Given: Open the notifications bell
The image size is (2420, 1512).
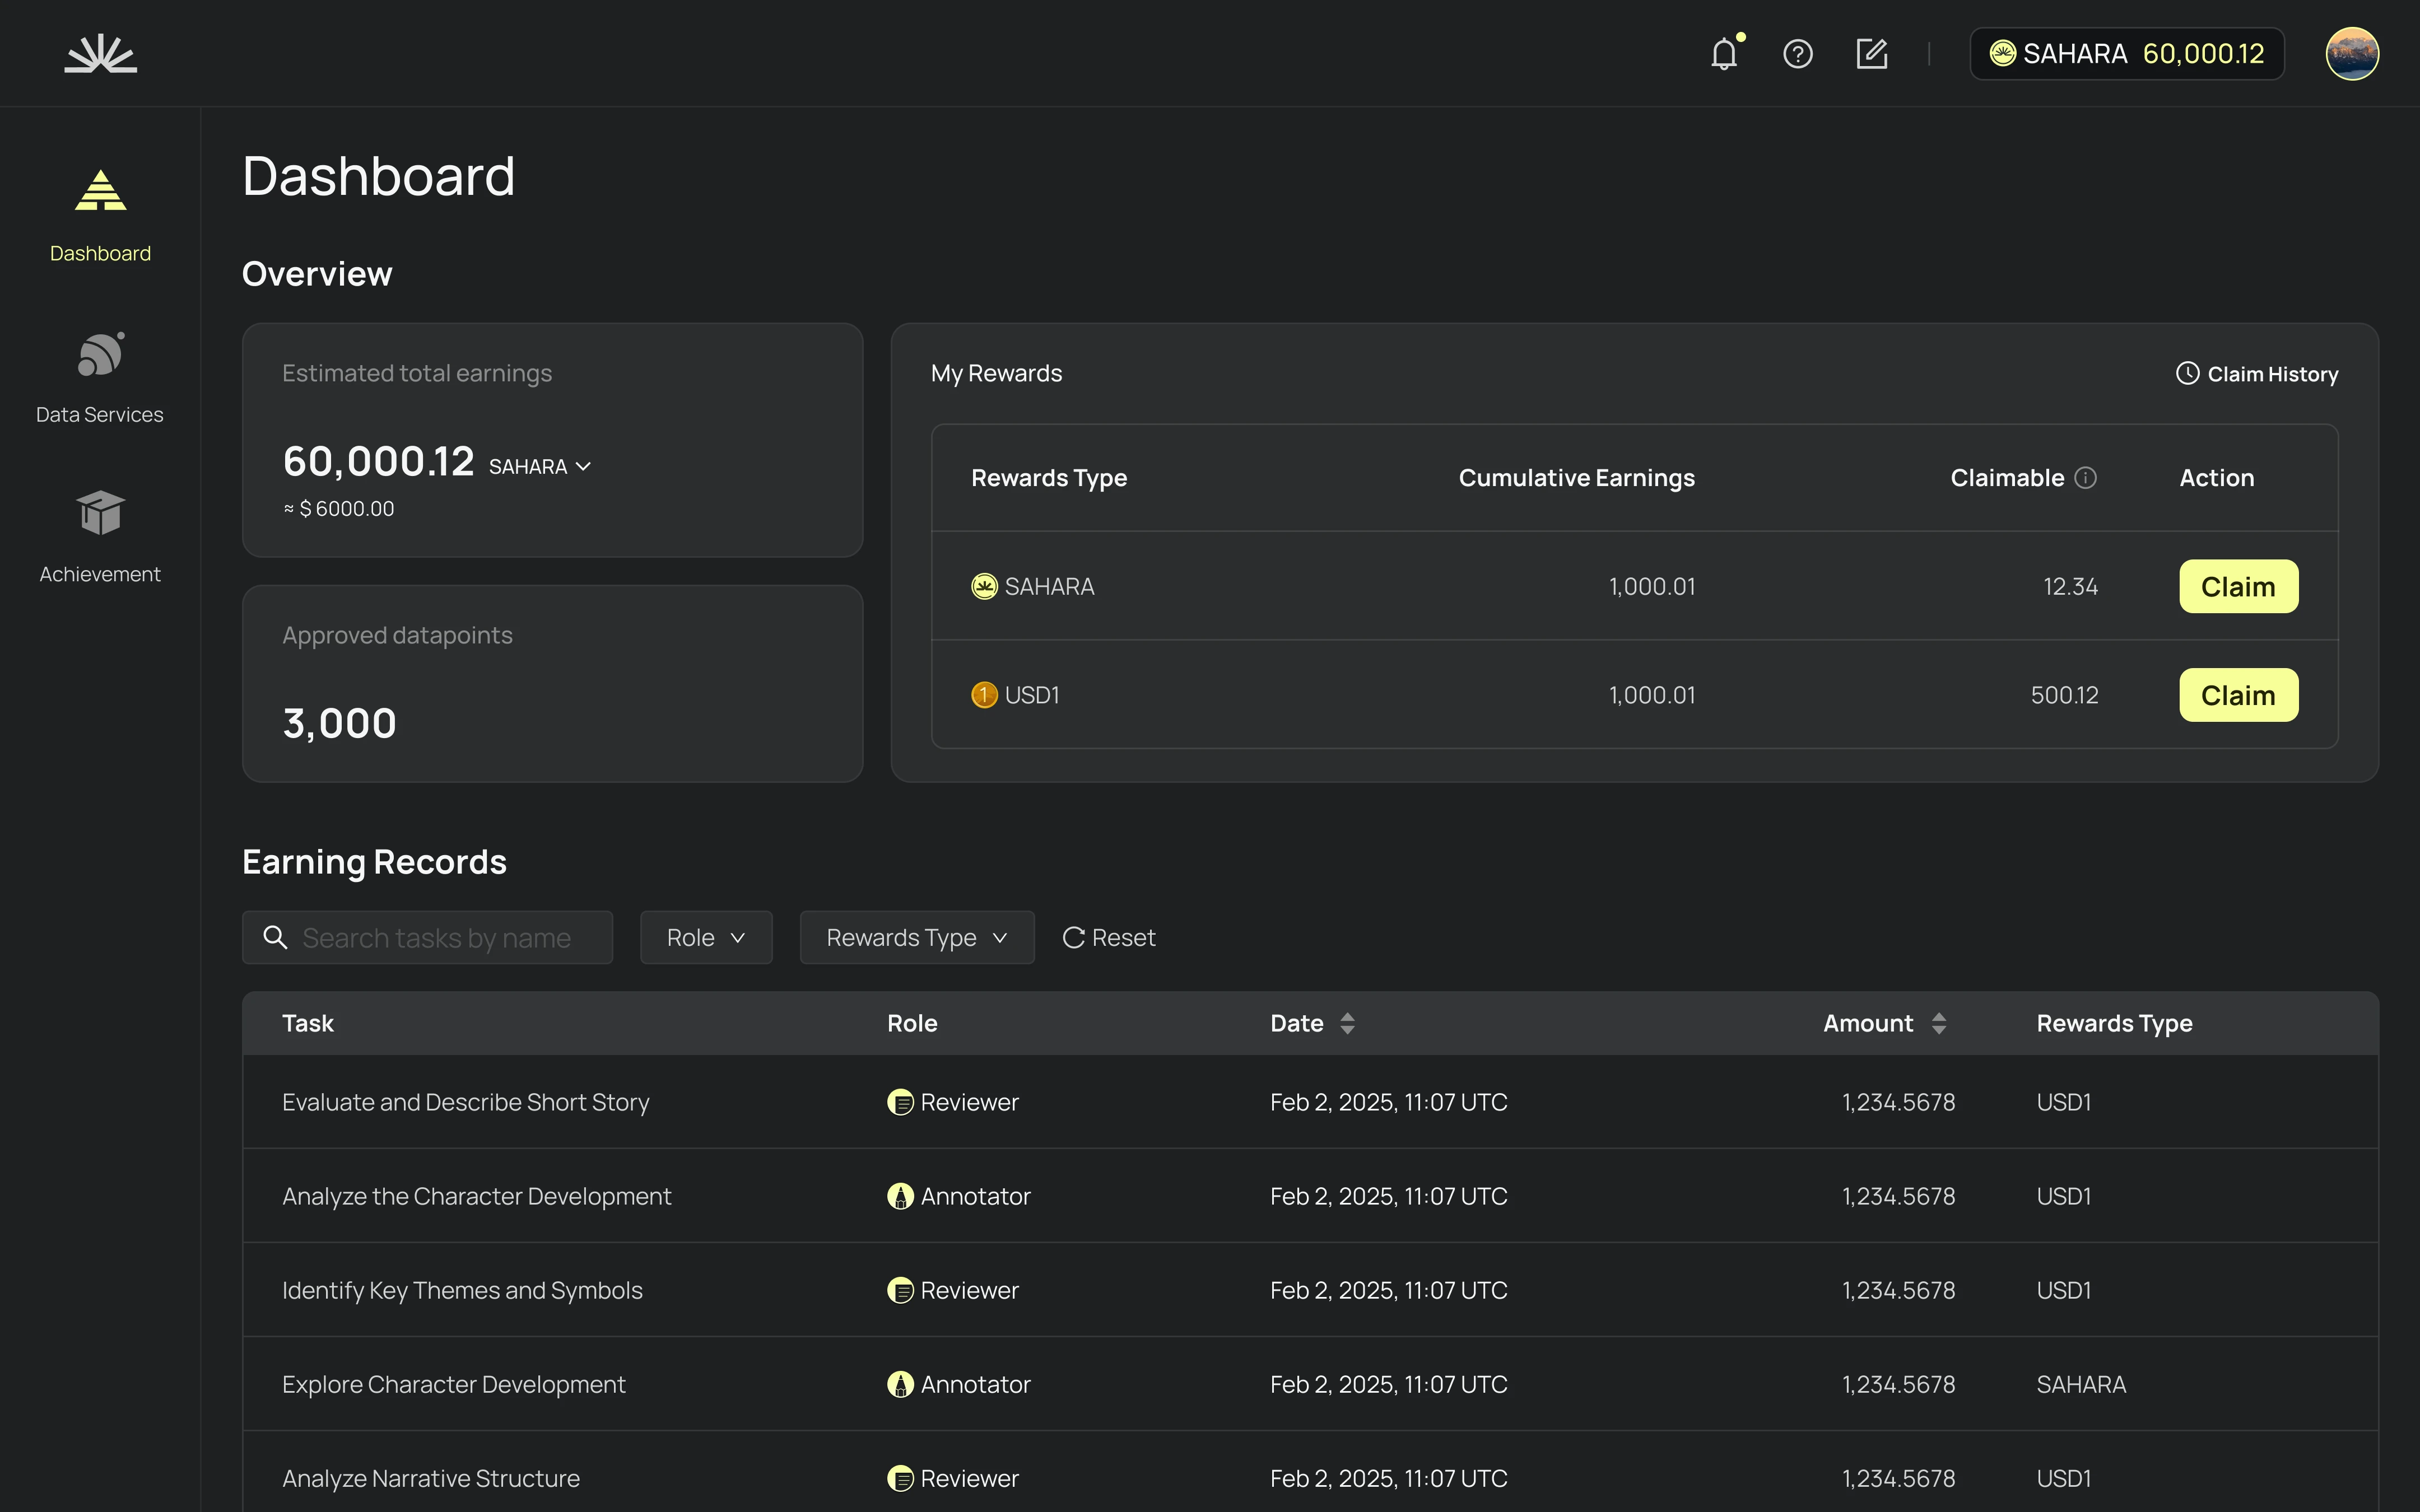Looking at the screenshot, I should (x=1724, y=54).
